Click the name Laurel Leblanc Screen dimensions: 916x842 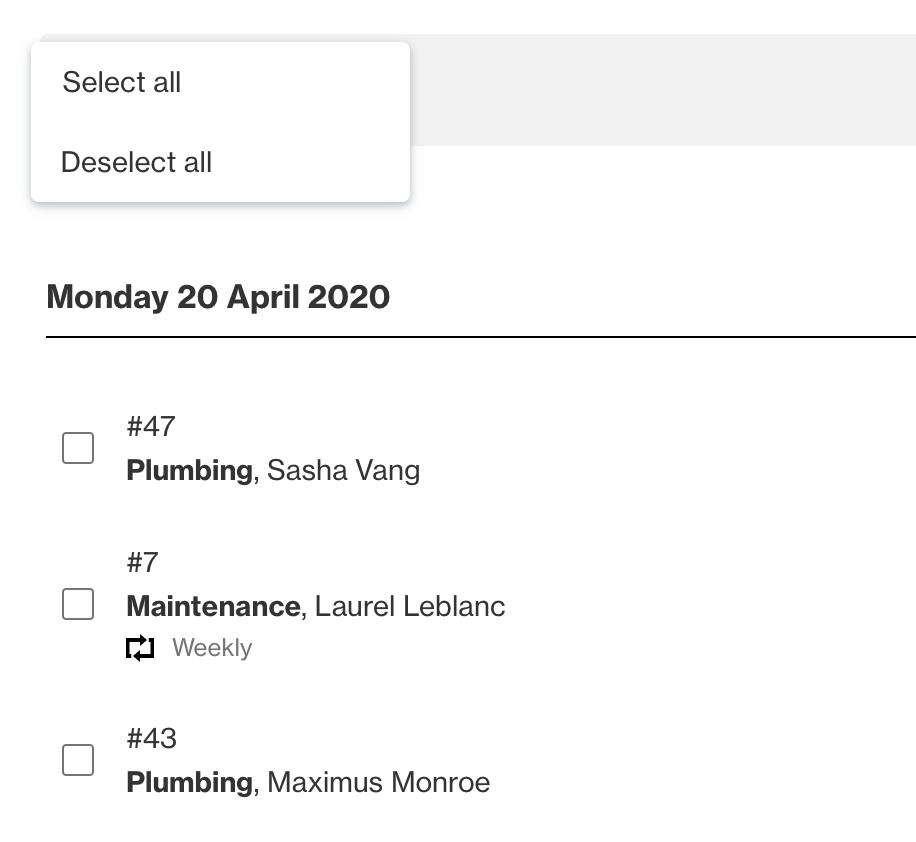click(410, 606)
